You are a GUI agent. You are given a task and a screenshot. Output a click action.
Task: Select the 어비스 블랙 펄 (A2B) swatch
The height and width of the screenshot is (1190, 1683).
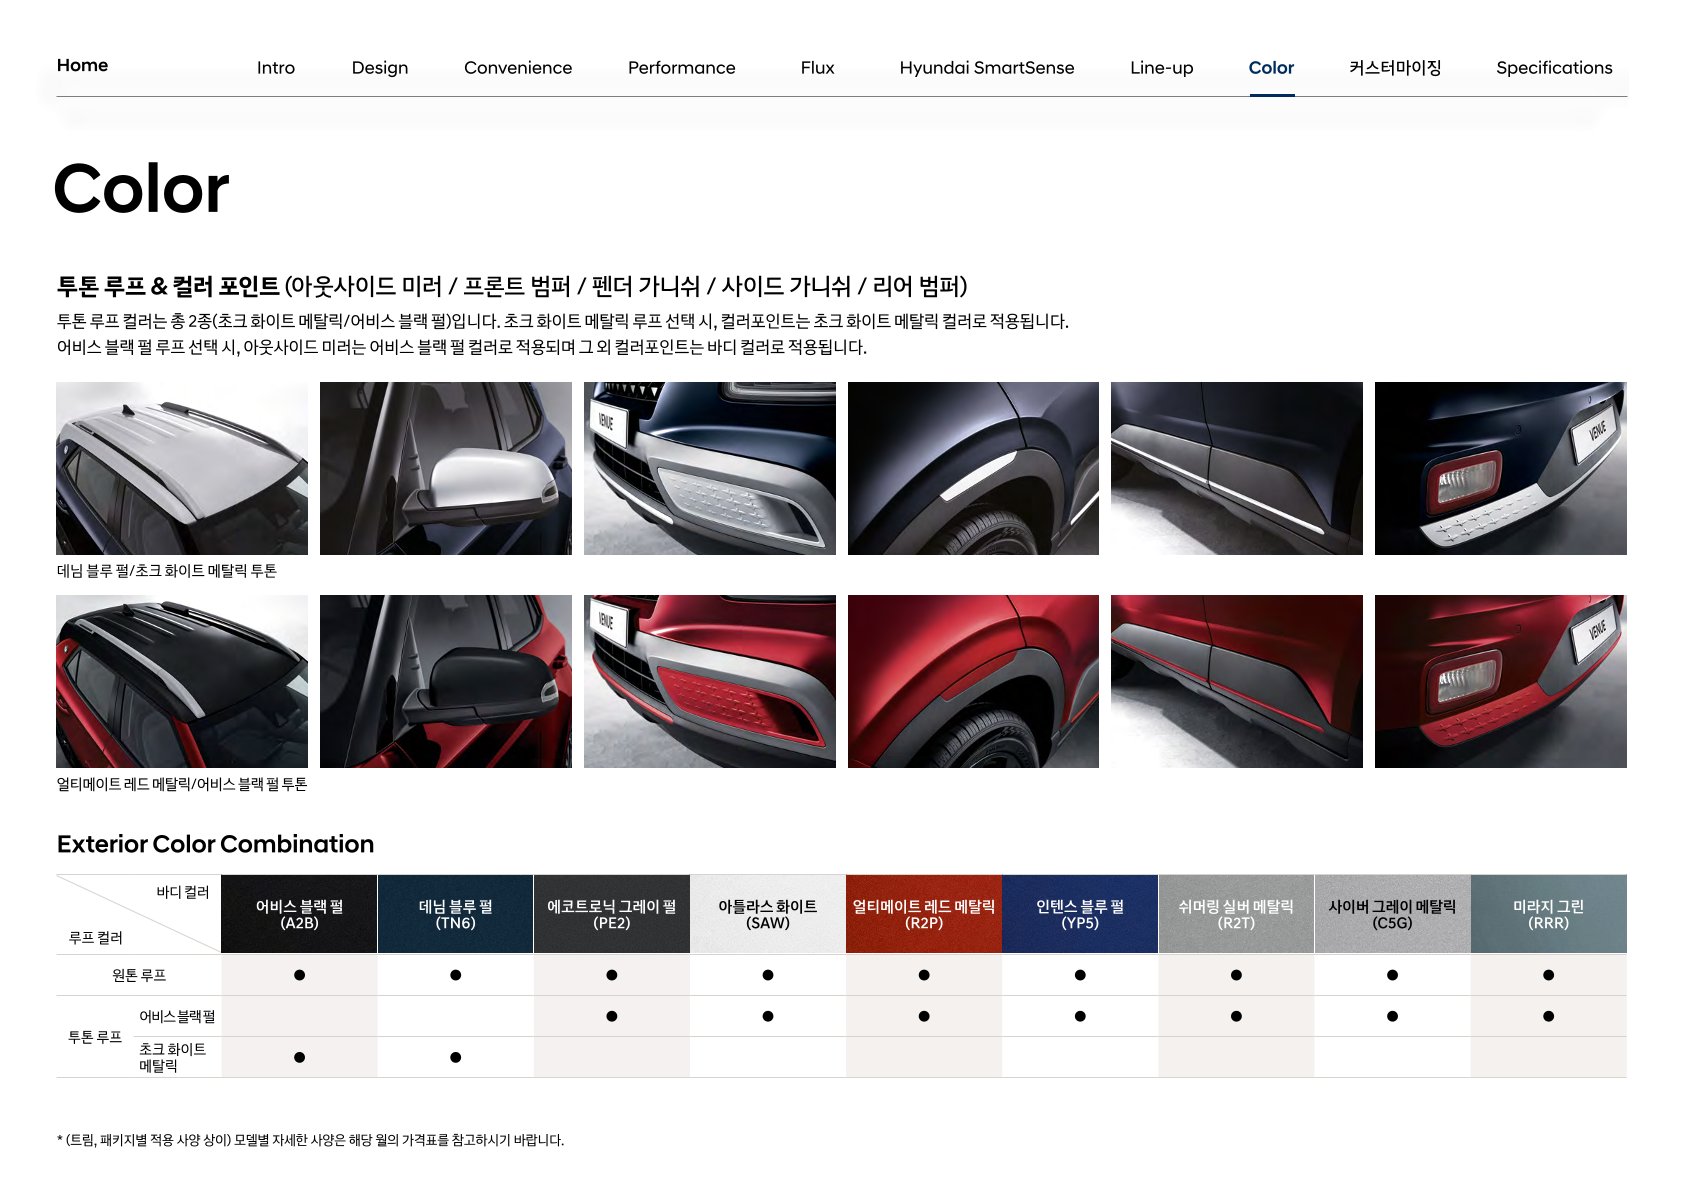point(299,914)
